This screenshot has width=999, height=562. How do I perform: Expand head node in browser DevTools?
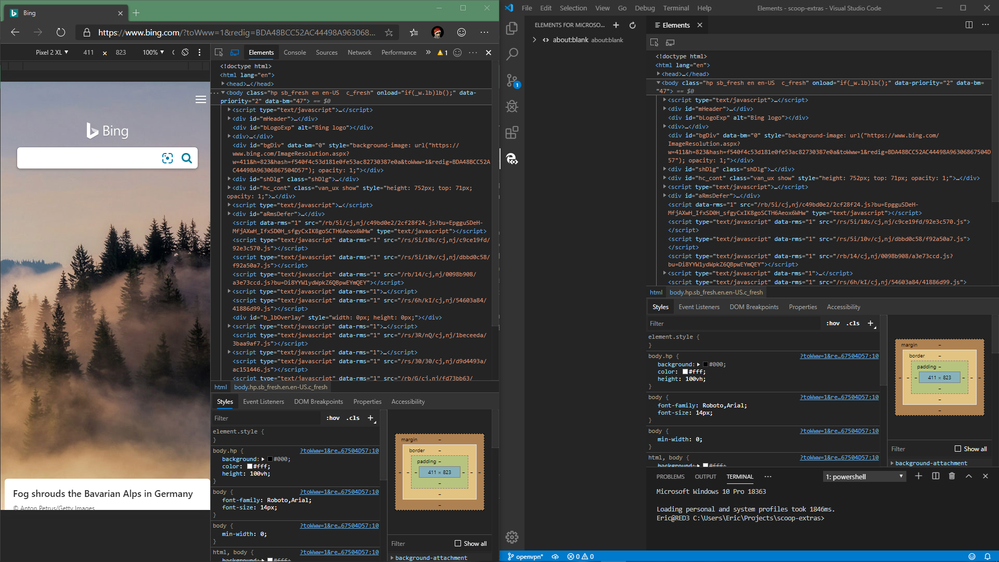pos(223,83)
